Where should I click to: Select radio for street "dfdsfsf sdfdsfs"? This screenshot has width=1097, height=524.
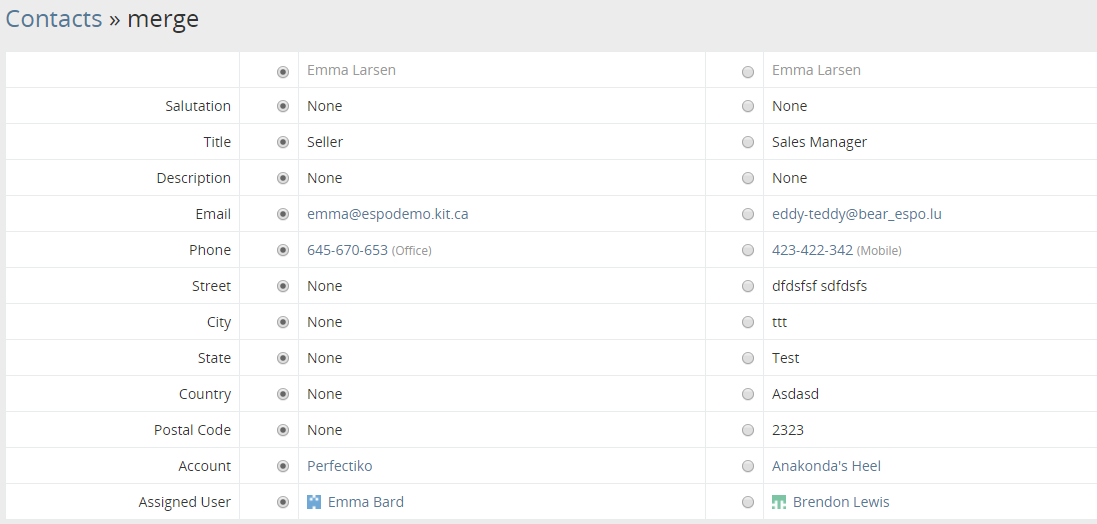coord(748,286)
